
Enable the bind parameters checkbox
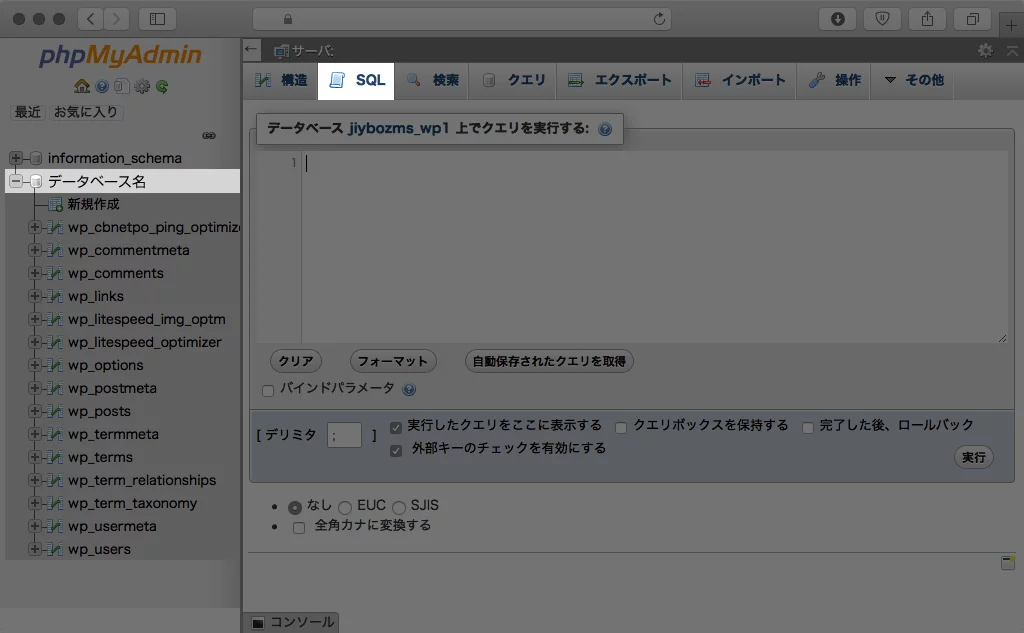268,391
